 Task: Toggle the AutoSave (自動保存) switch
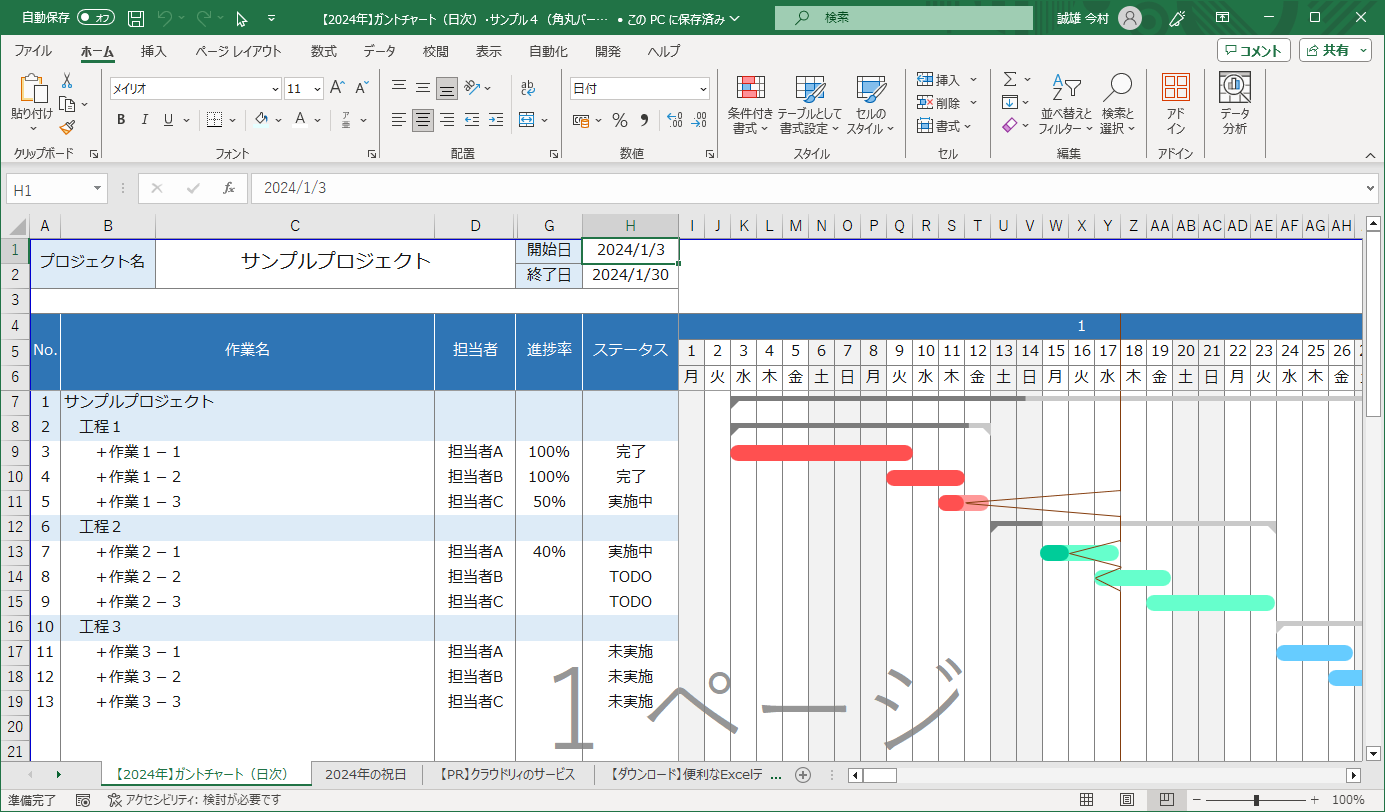pos(96,18)
